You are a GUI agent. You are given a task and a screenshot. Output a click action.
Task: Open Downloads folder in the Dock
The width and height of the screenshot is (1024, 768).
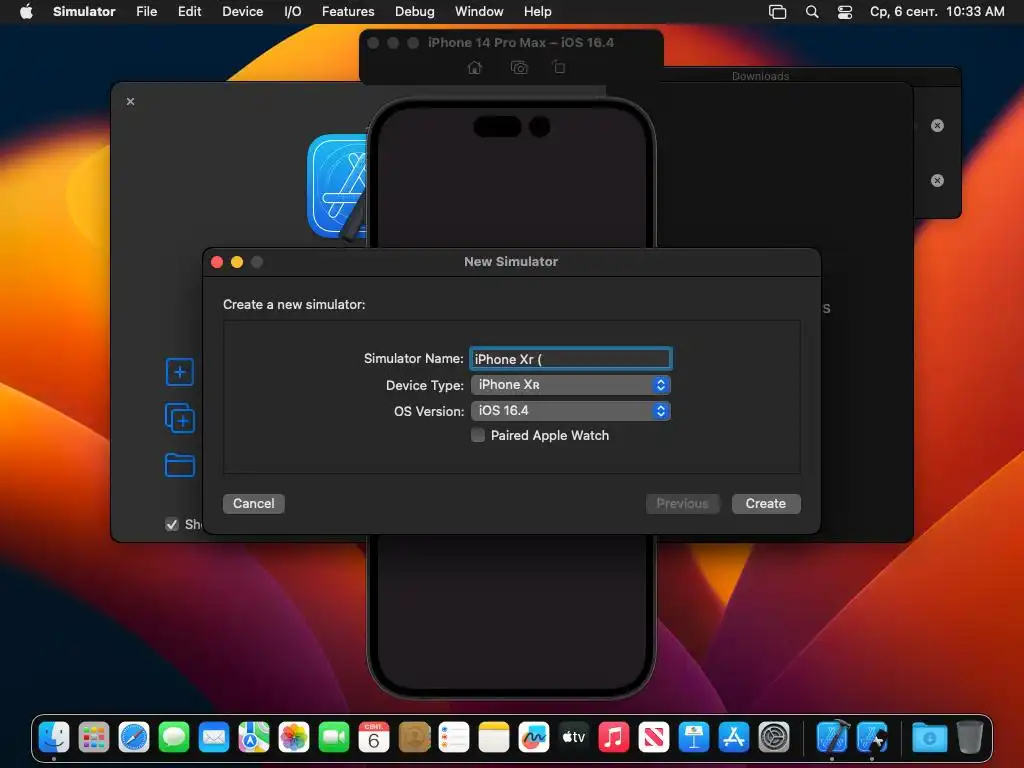tap(929, 737)
